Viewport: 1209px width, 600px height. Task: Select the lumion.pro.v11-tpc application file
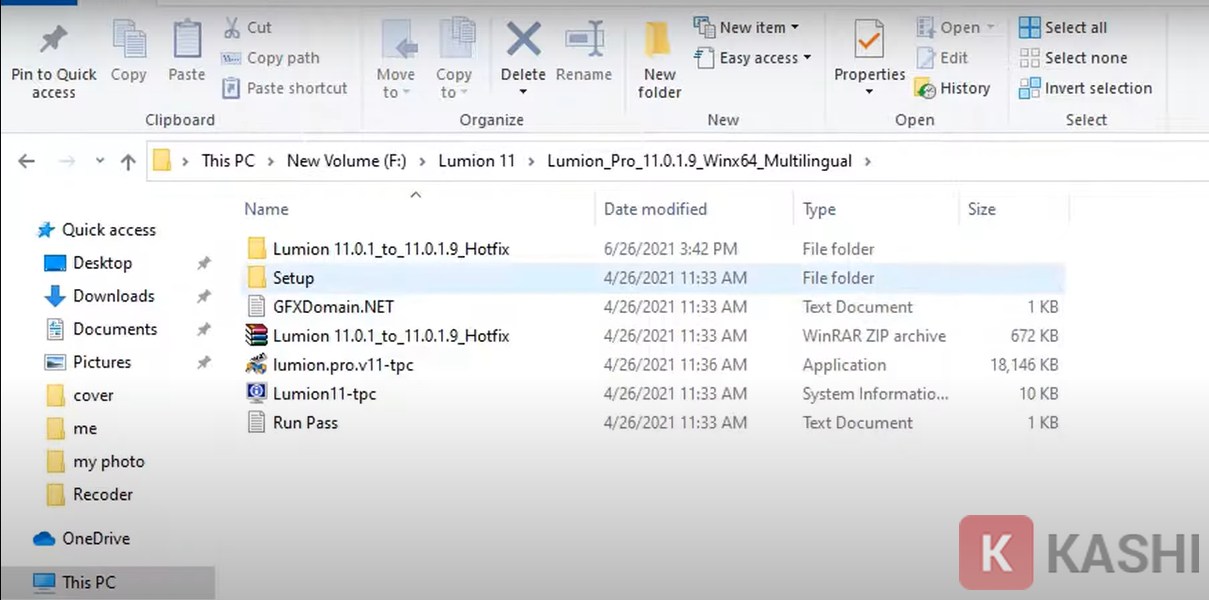pos(342,365)
